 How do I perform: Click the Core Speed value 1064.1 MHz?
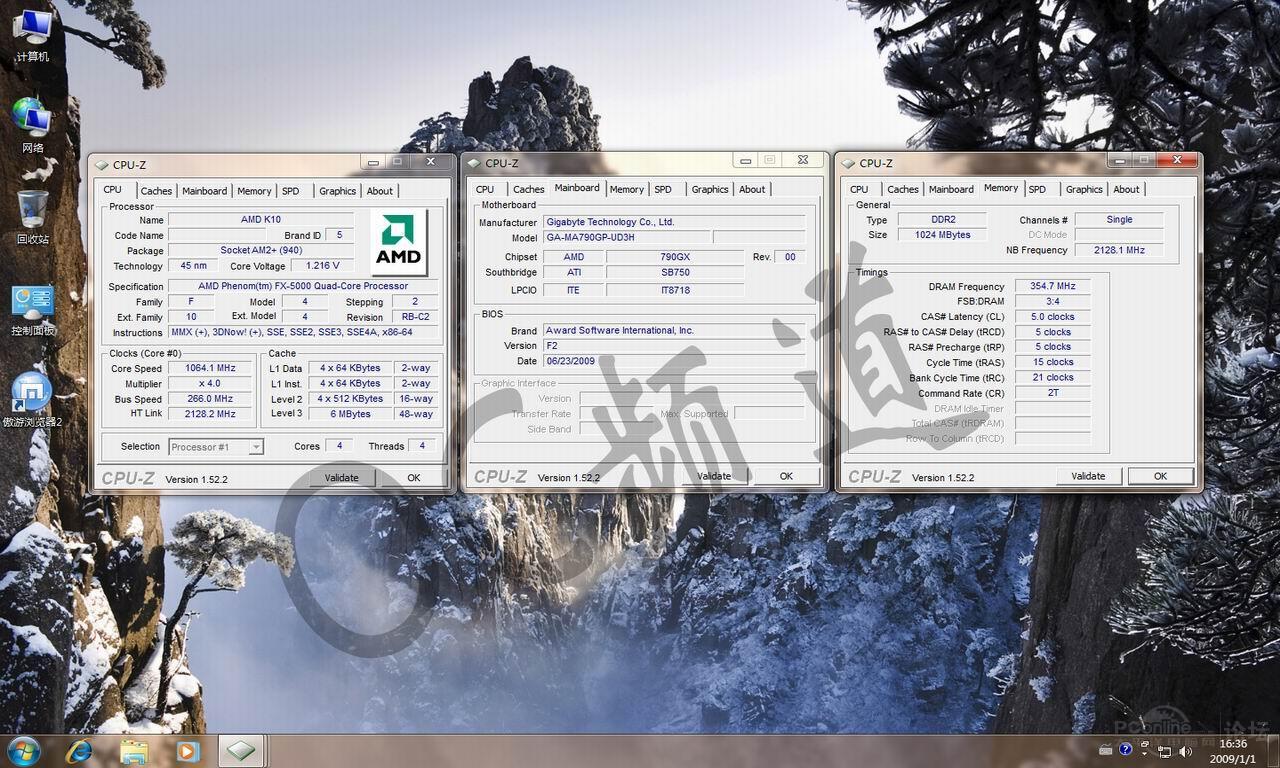(210, 368)
